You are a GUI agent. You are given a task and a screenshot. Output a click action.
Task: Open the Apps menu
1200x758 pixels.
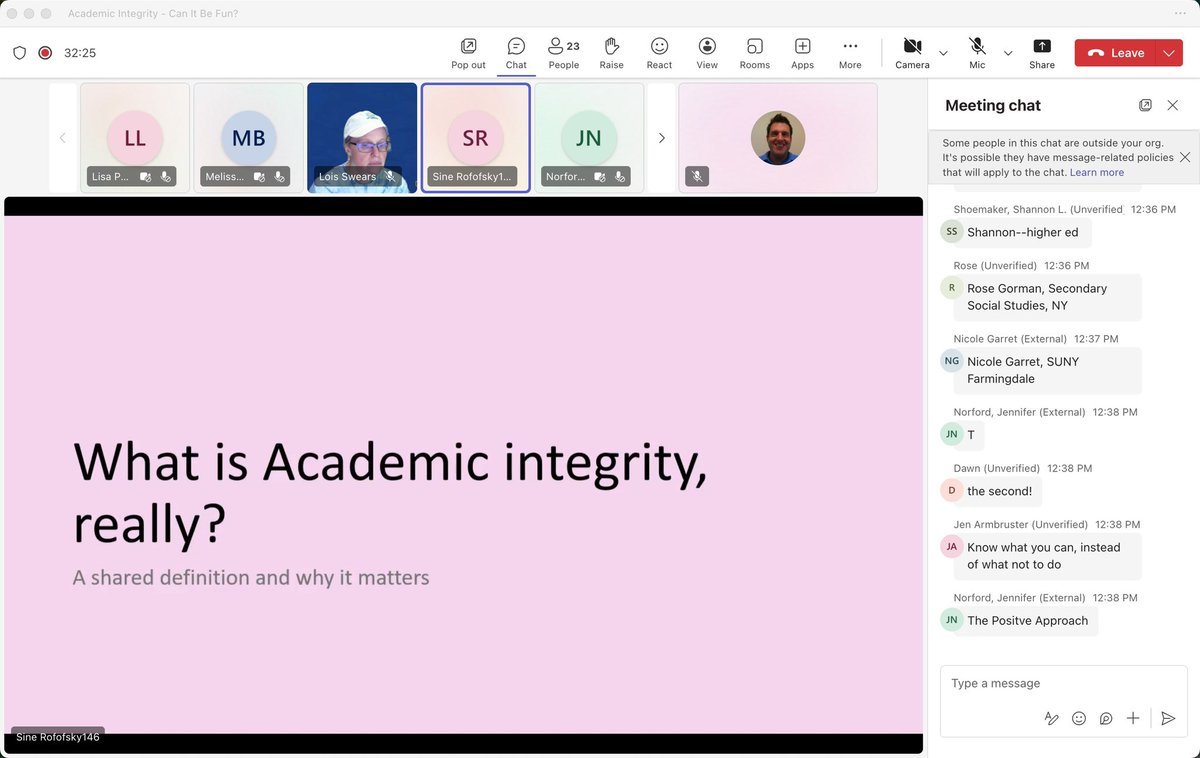(x=802, y=53)
